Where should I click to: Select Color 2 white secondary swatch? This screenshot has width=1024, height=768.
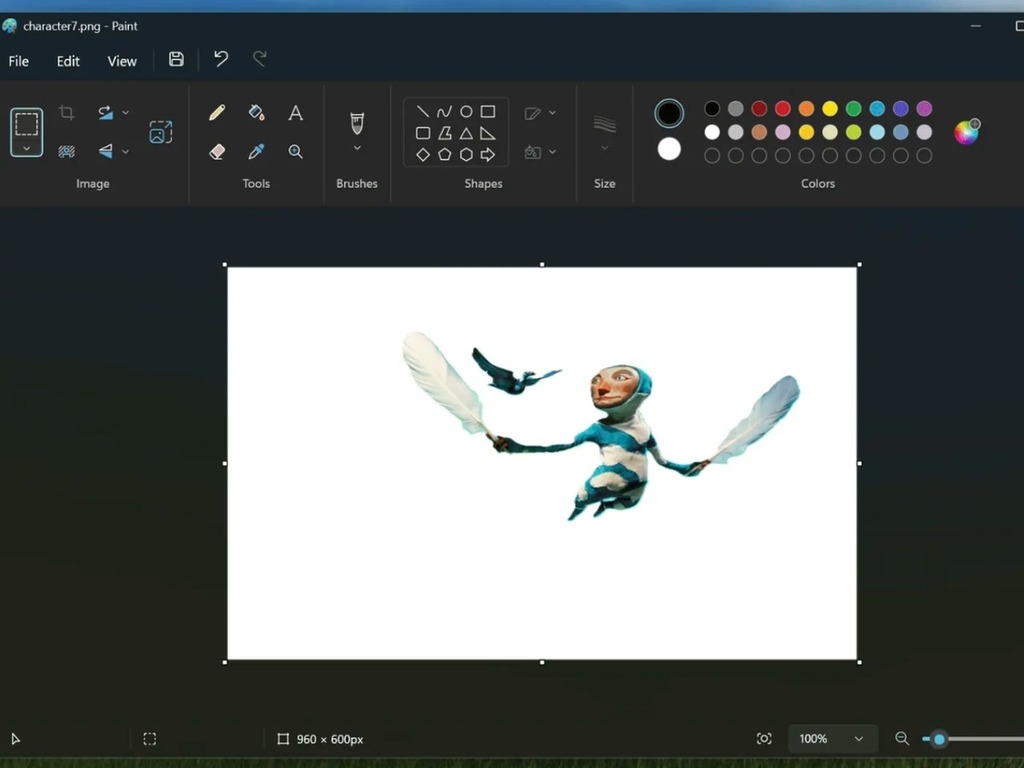click(x=669, y=150)
